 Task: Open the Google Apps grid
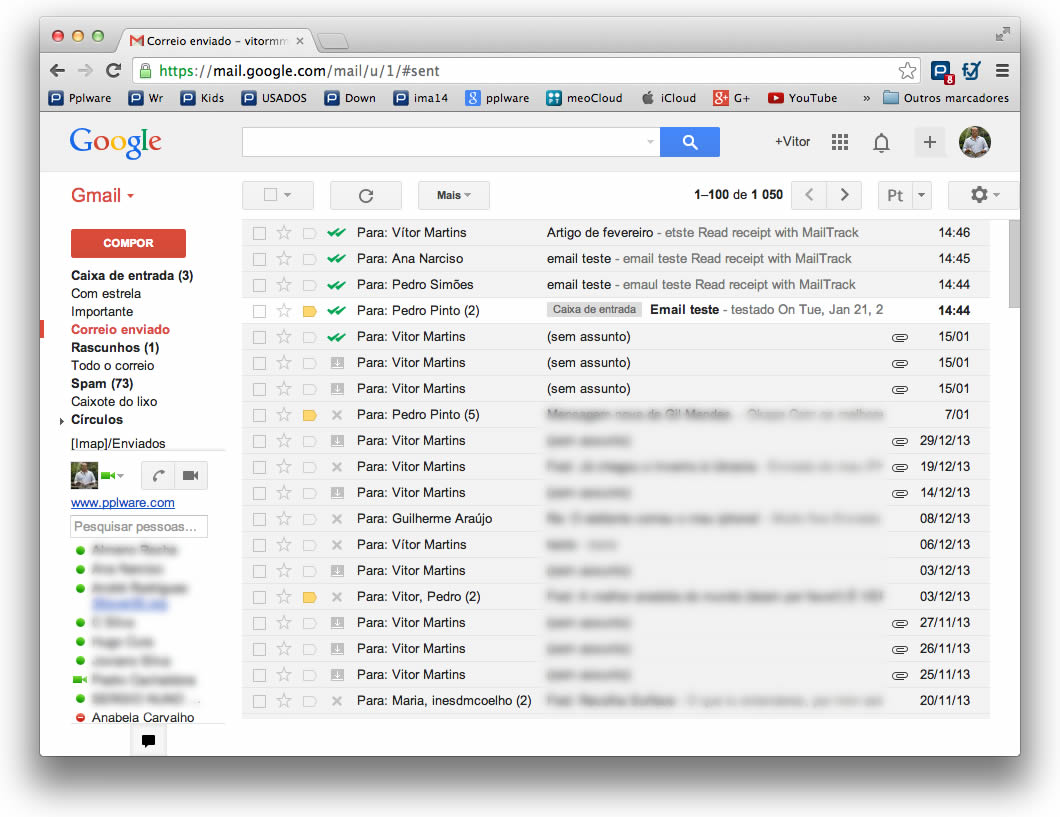coord(839,142)
